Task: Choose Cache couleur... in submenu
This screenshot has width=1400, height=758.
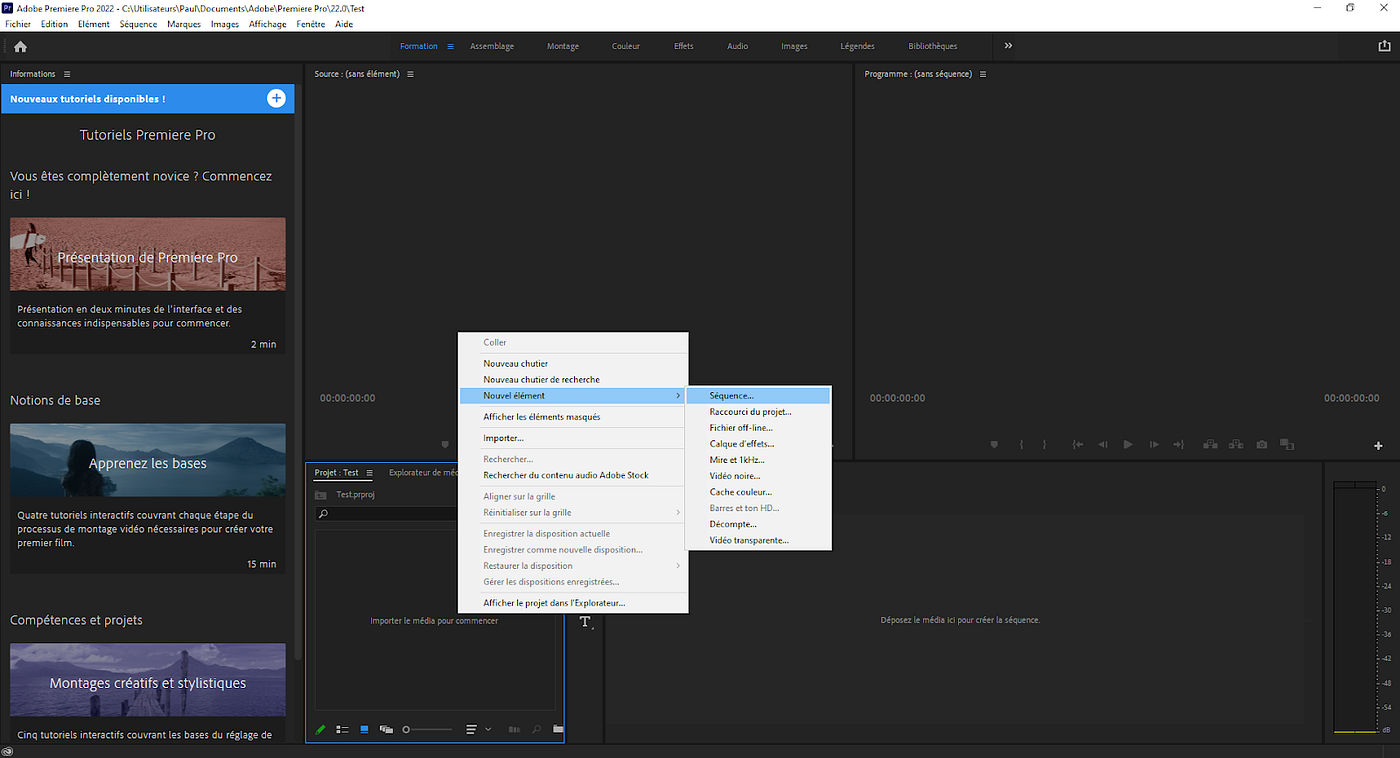Action: [x=758, y=492]
